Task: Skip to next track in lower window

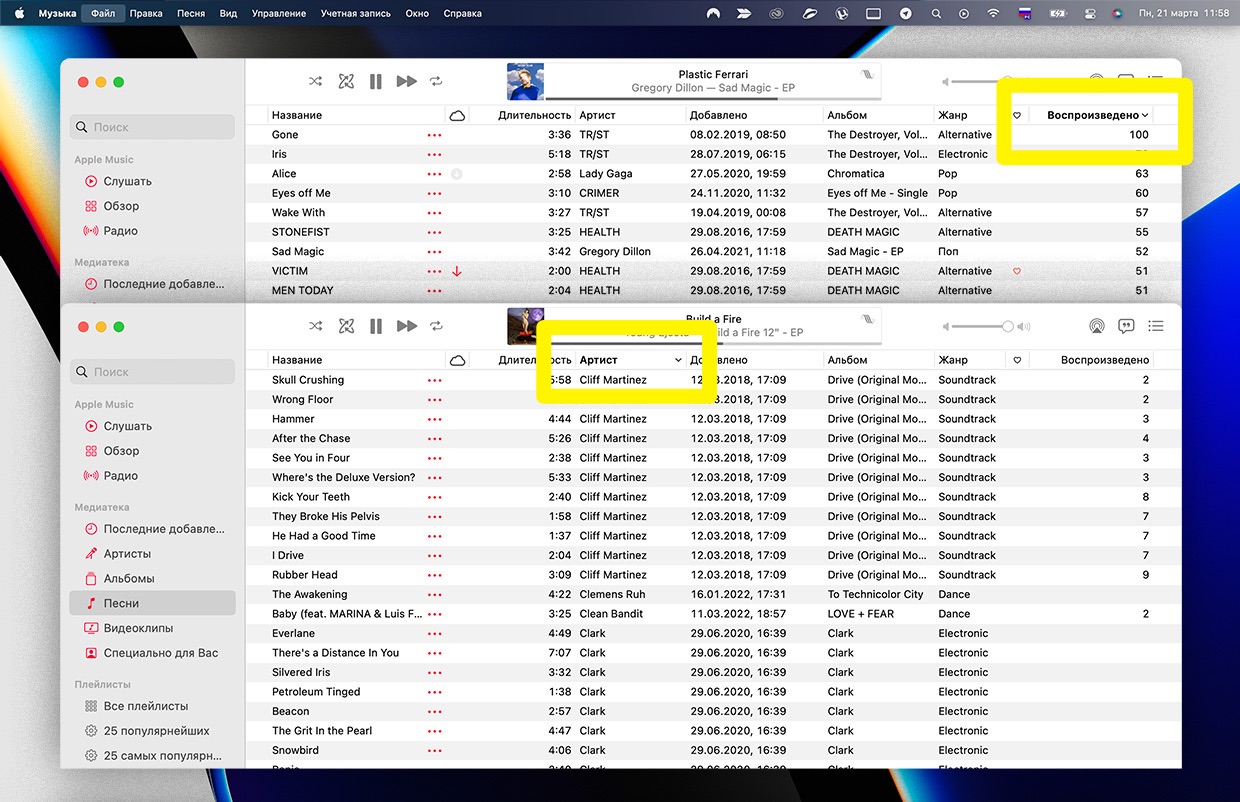Action: tap(406, 326)
